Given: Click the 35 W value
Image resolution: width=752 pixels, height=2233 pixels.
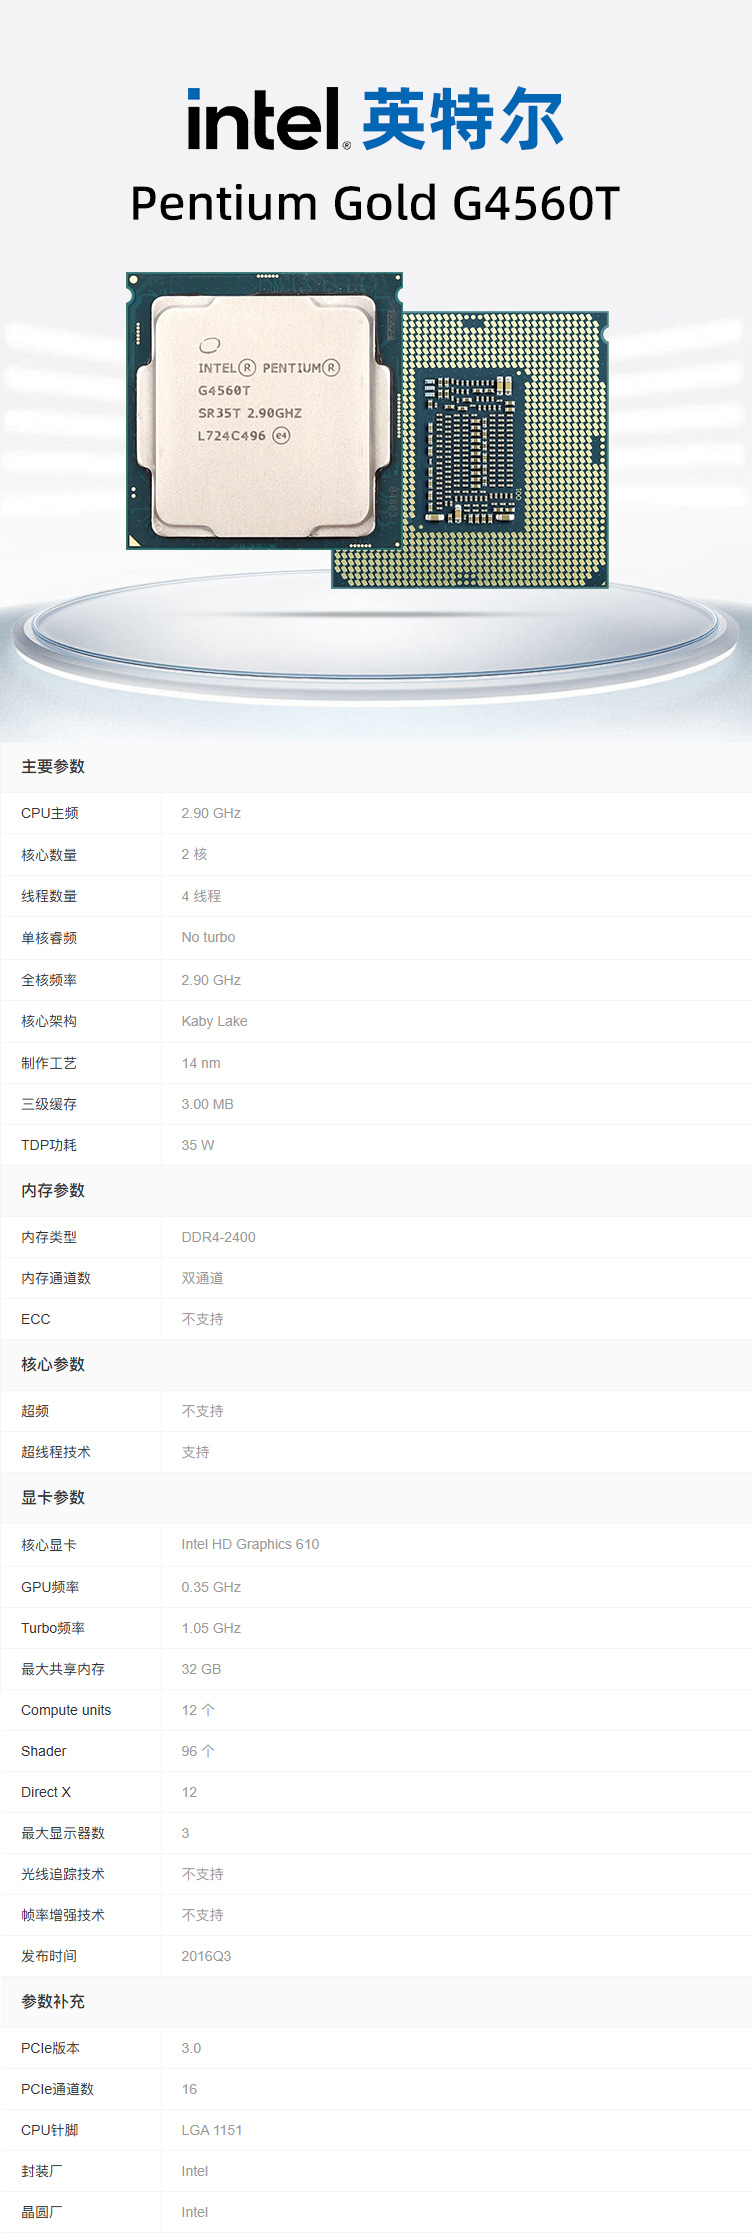Looking at the screenshot, I should click(x=197, y=1145).
